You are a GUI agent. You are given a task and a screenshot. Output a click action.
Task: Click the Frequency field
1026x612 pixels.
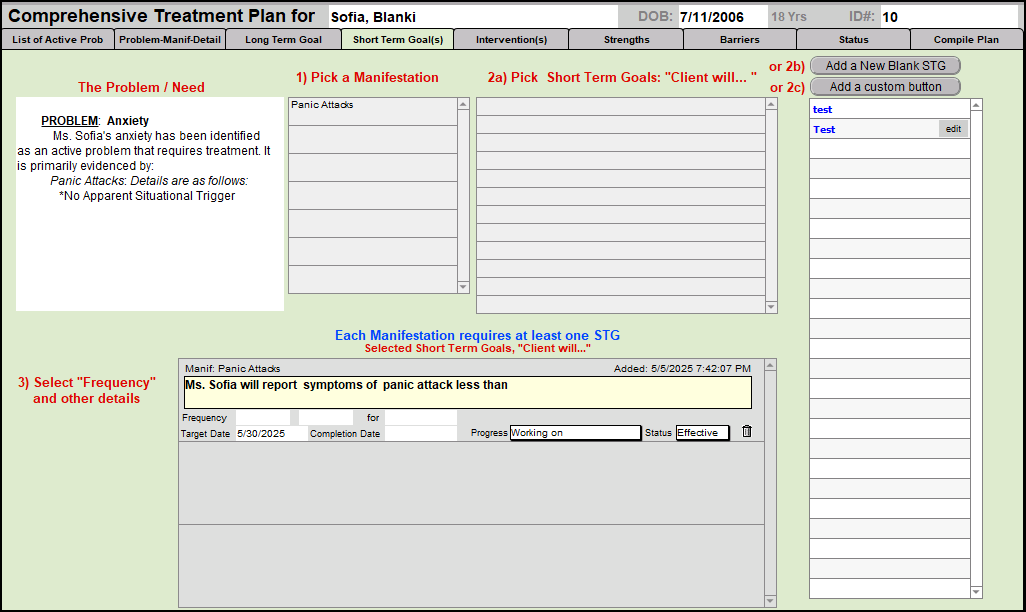[x=262, y=417]
